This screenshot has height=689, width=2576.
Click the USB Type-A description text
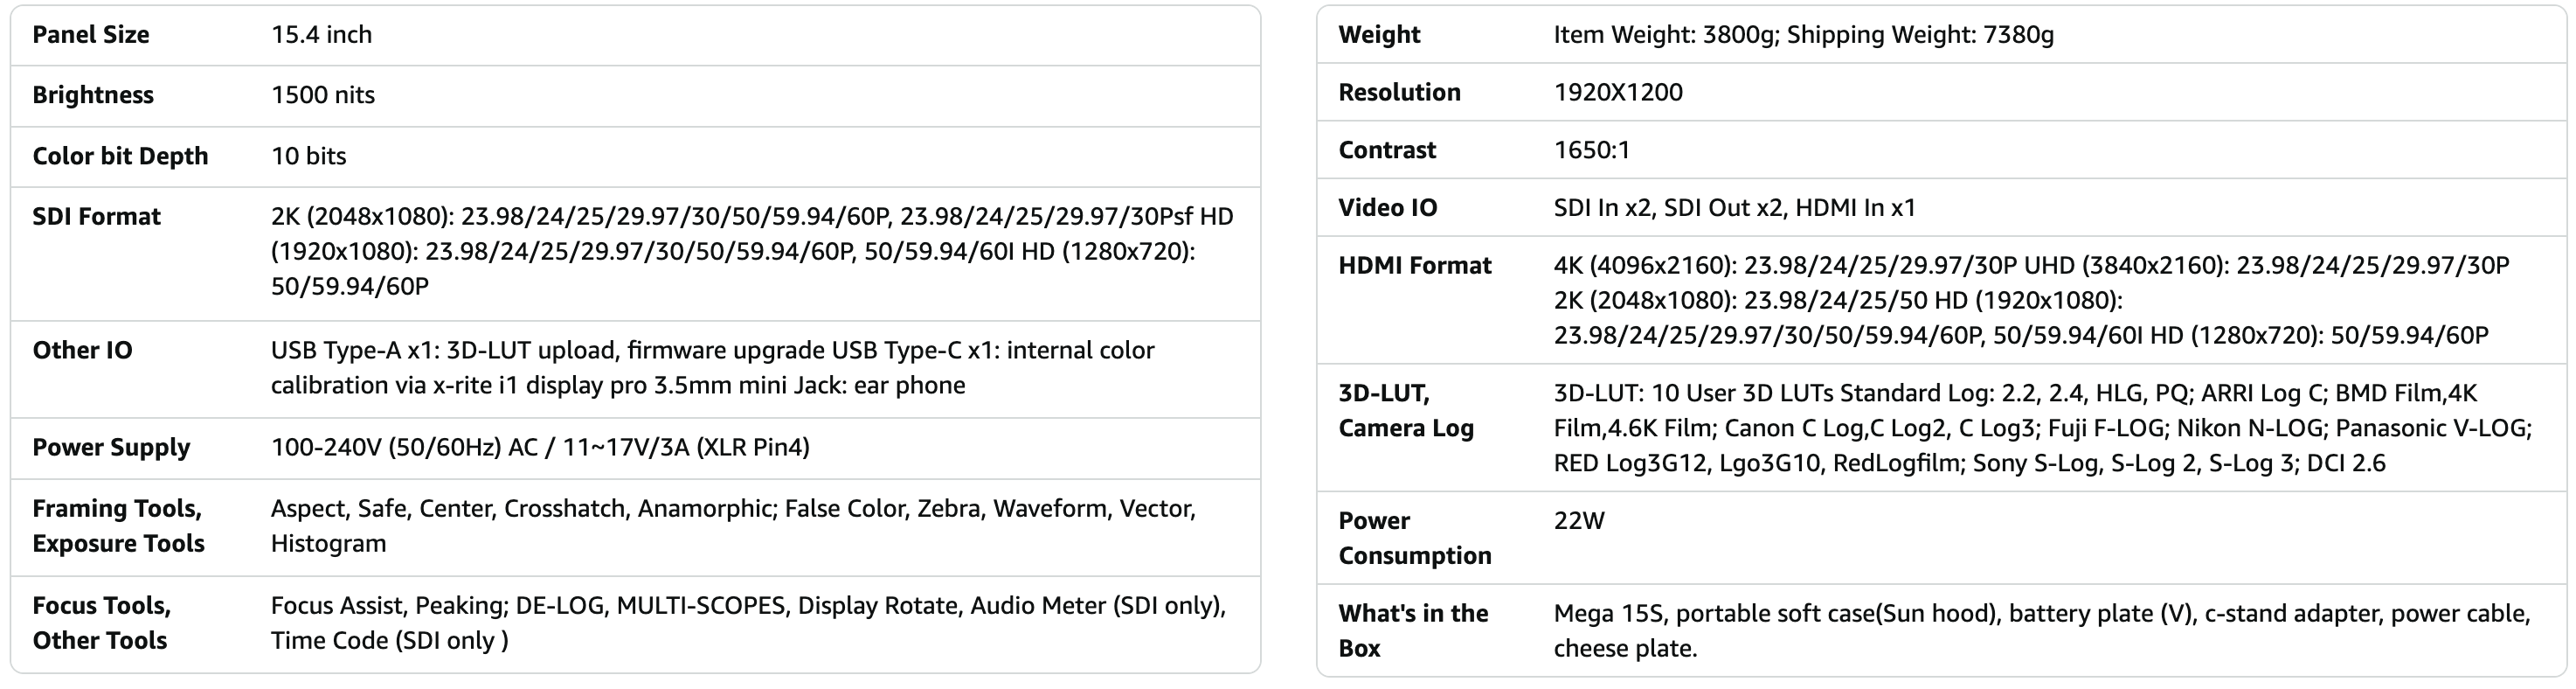tap(712, 368)
